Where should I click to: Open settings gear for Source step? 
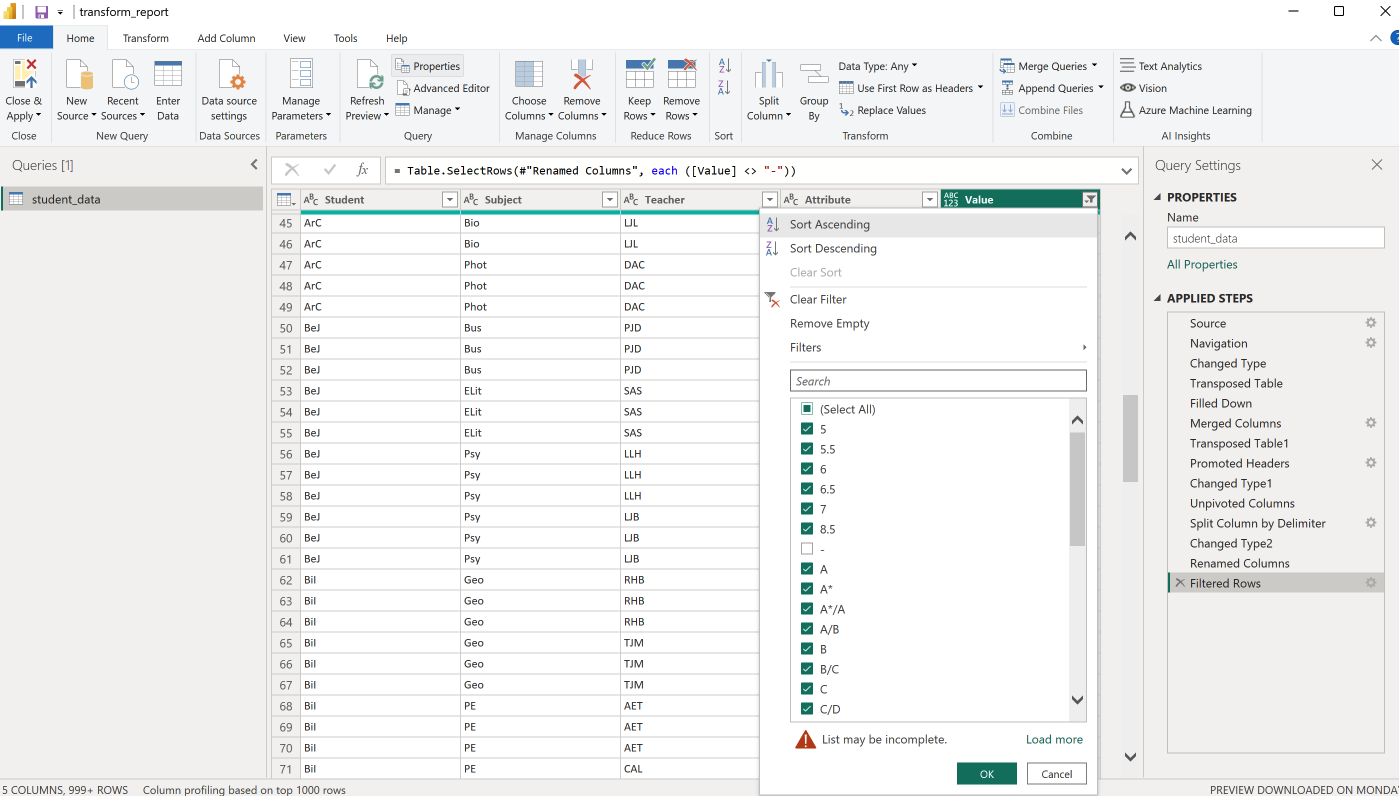1371,323
